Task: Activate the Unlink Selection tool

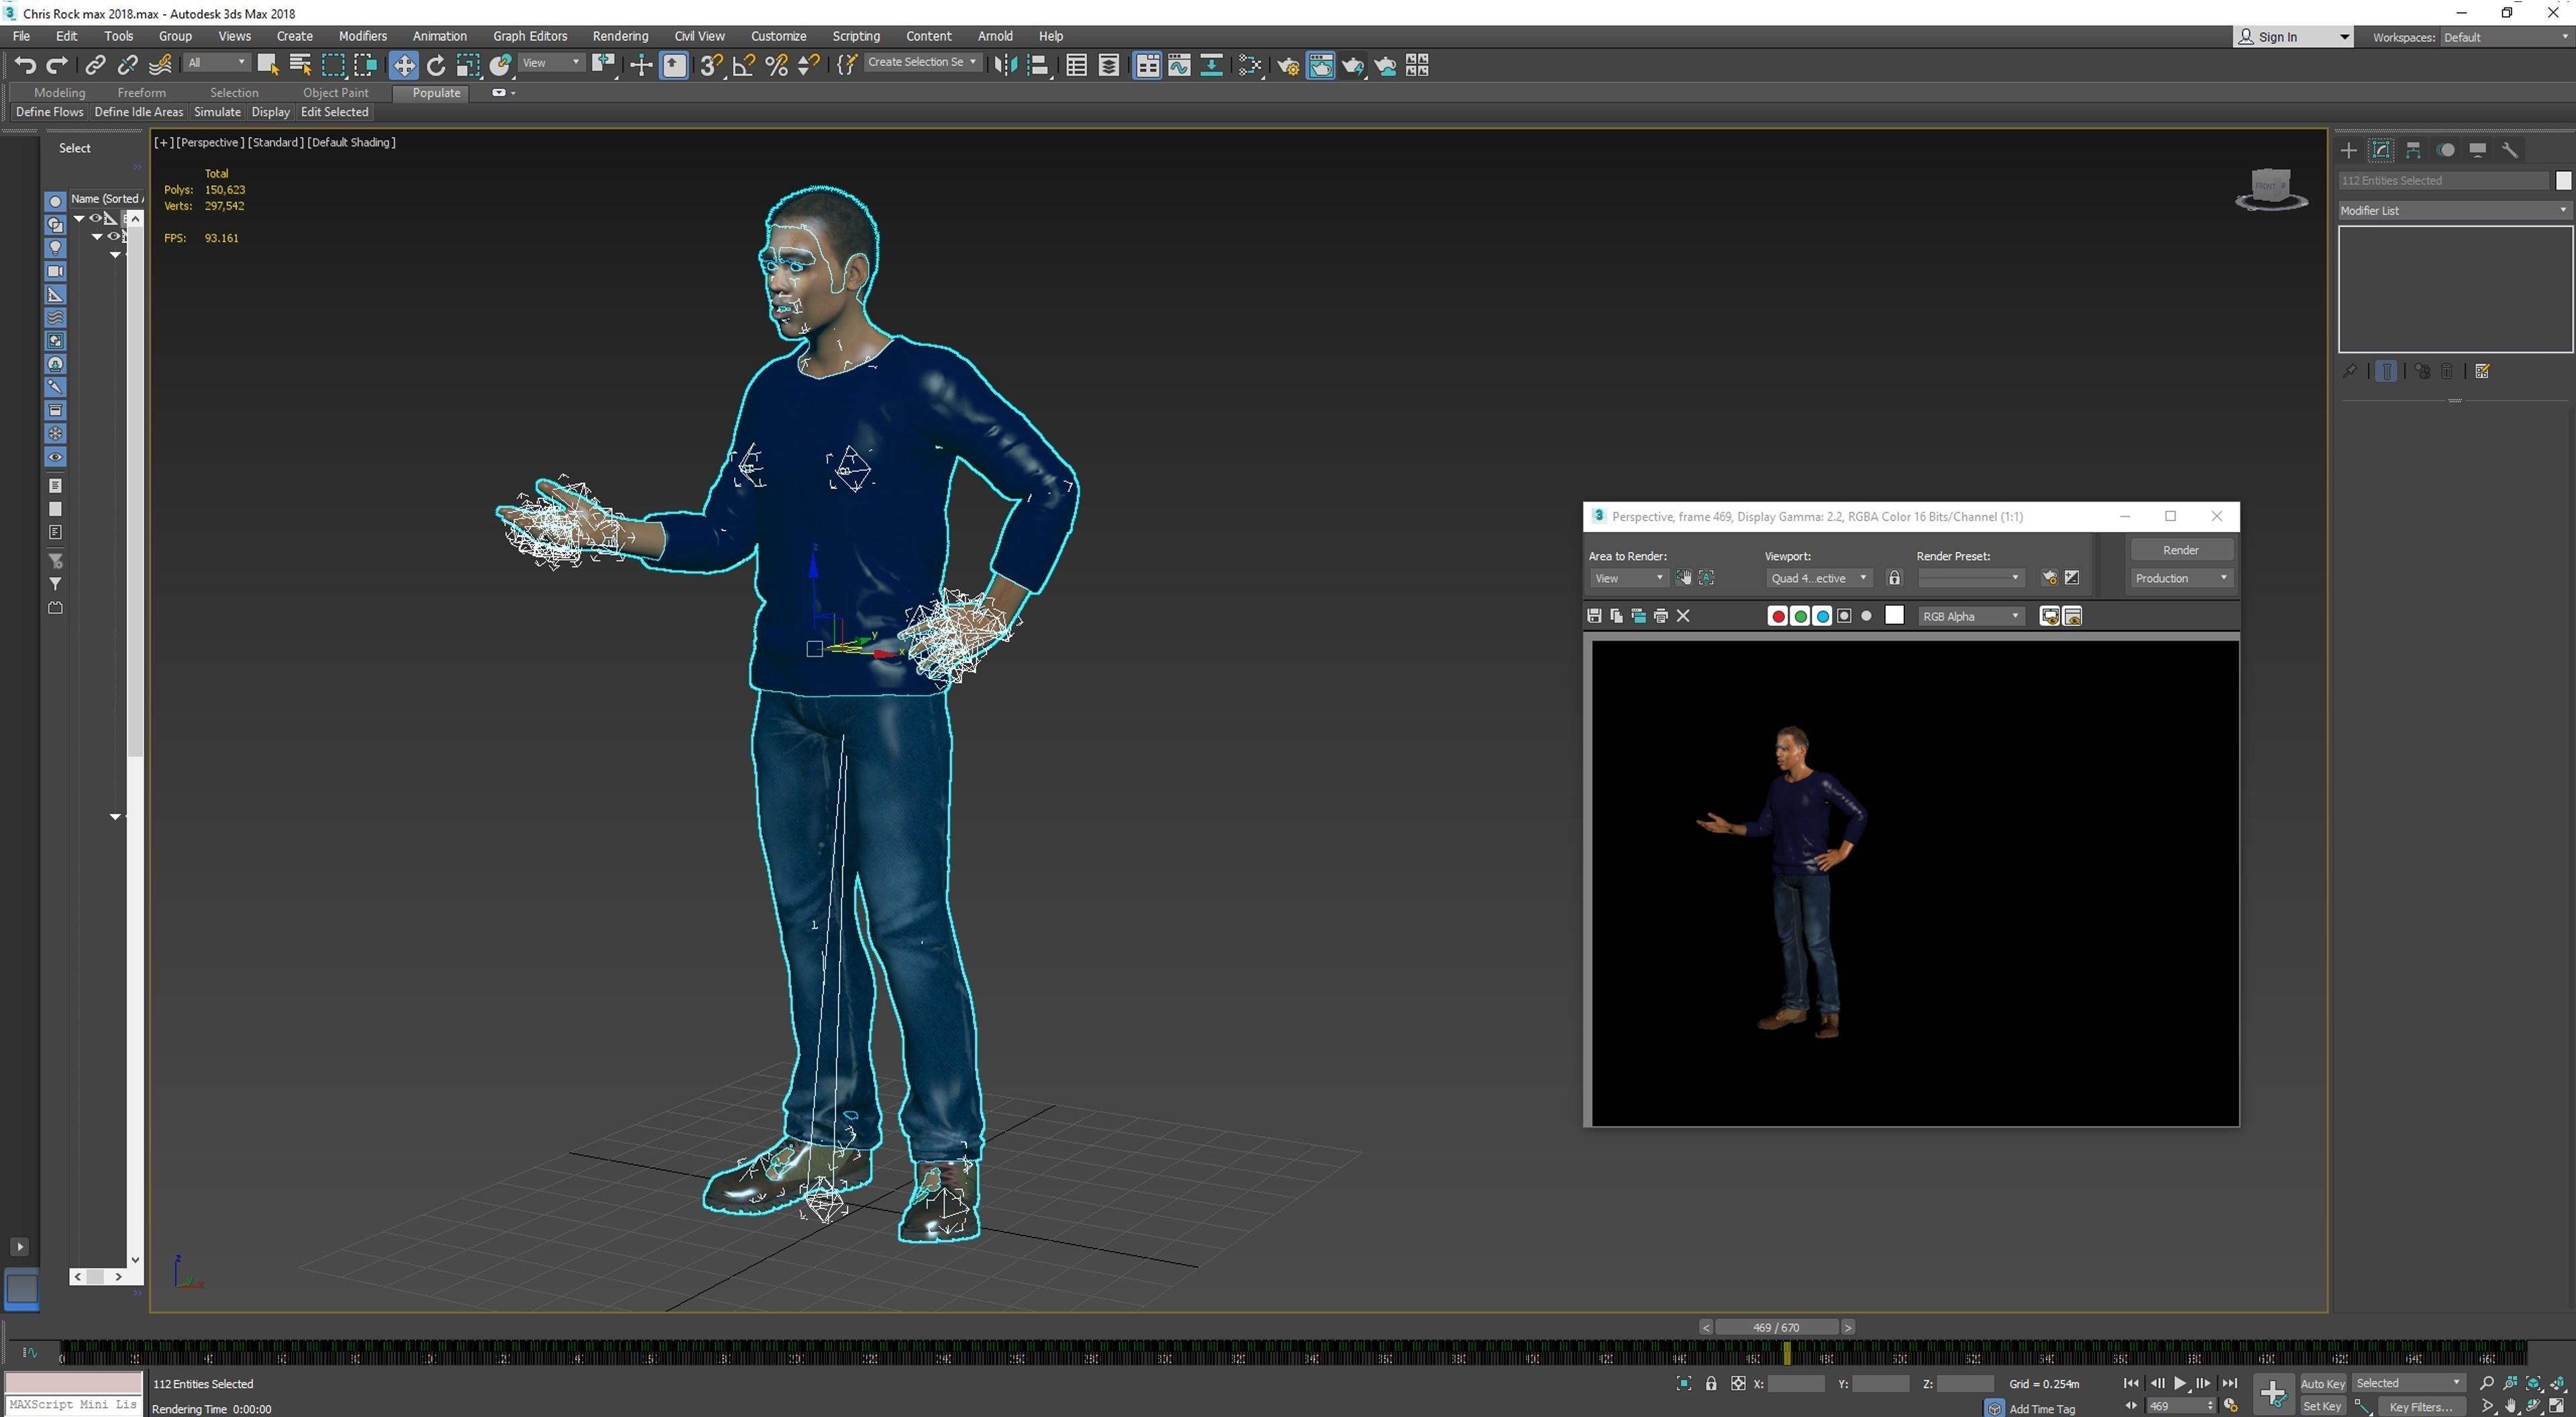Action: (x=127, y=65)
